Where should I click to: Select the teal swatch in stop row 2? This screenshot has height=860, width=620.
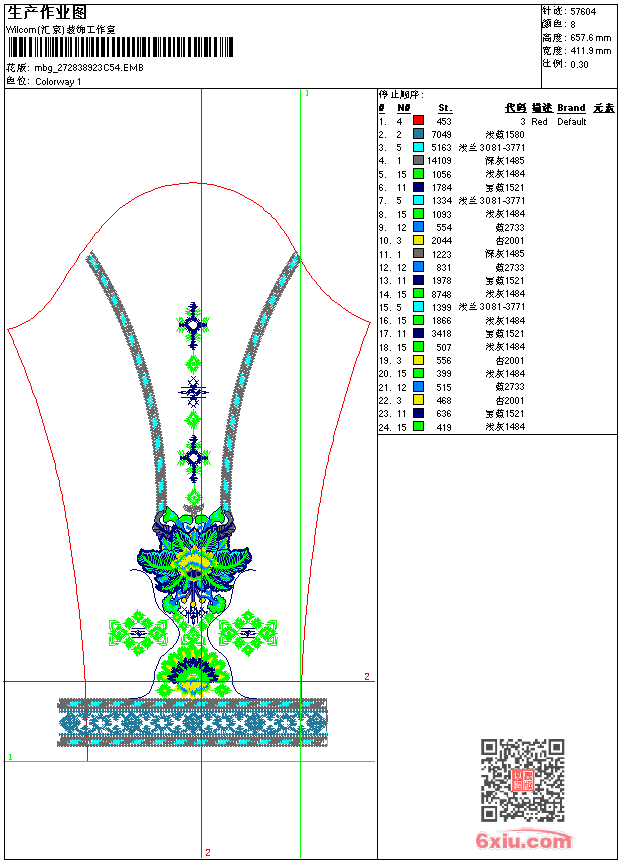[x=418, y=134]
